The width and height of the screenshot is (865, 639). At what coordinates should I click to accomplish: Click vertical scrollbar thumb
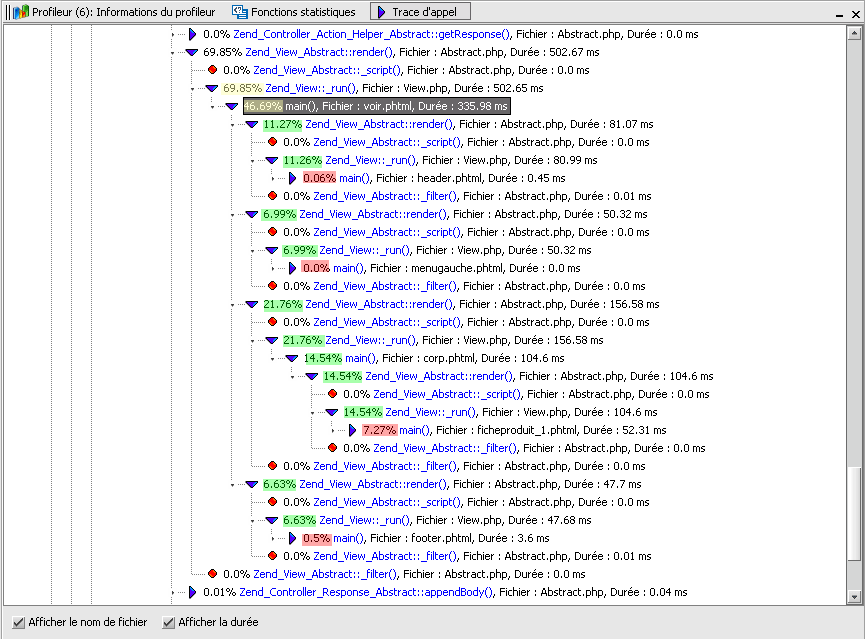(854, 513)
